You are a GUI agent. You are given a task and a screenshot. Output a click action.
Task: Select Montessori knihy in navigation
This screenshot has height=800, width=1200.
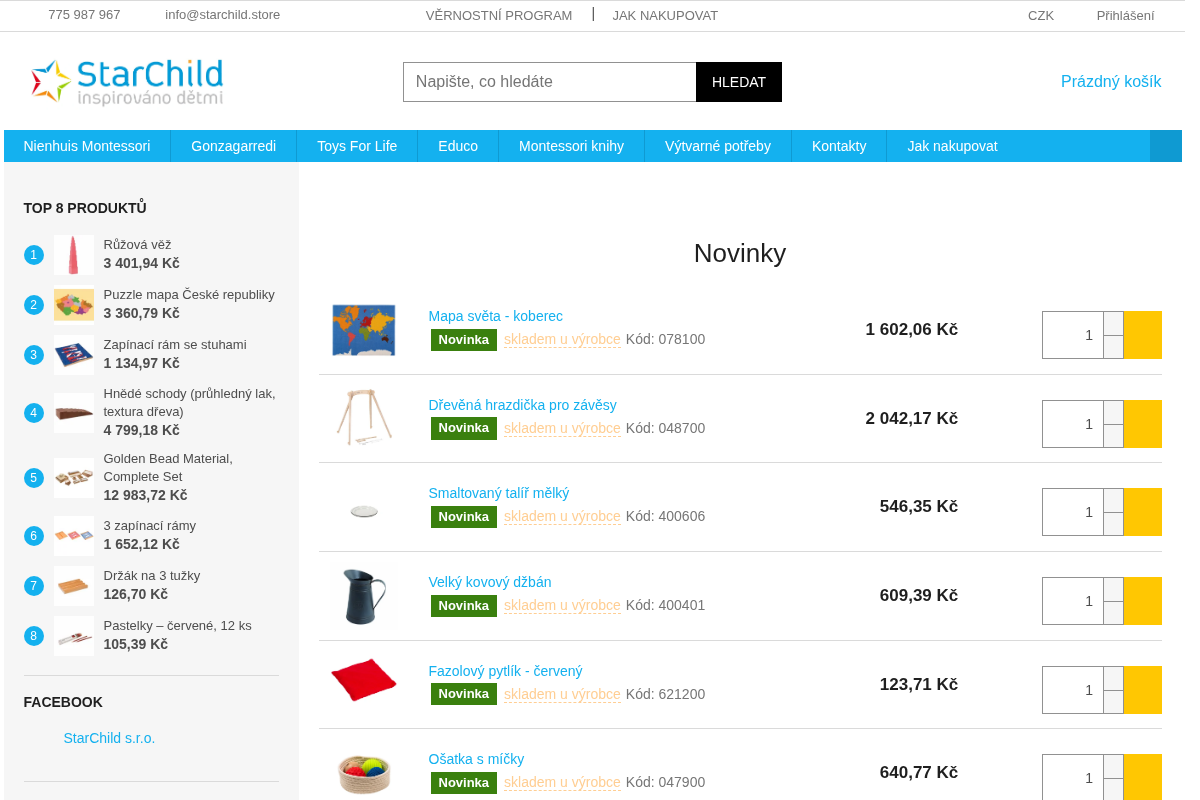pyautogui.click(x=572, y=146)
